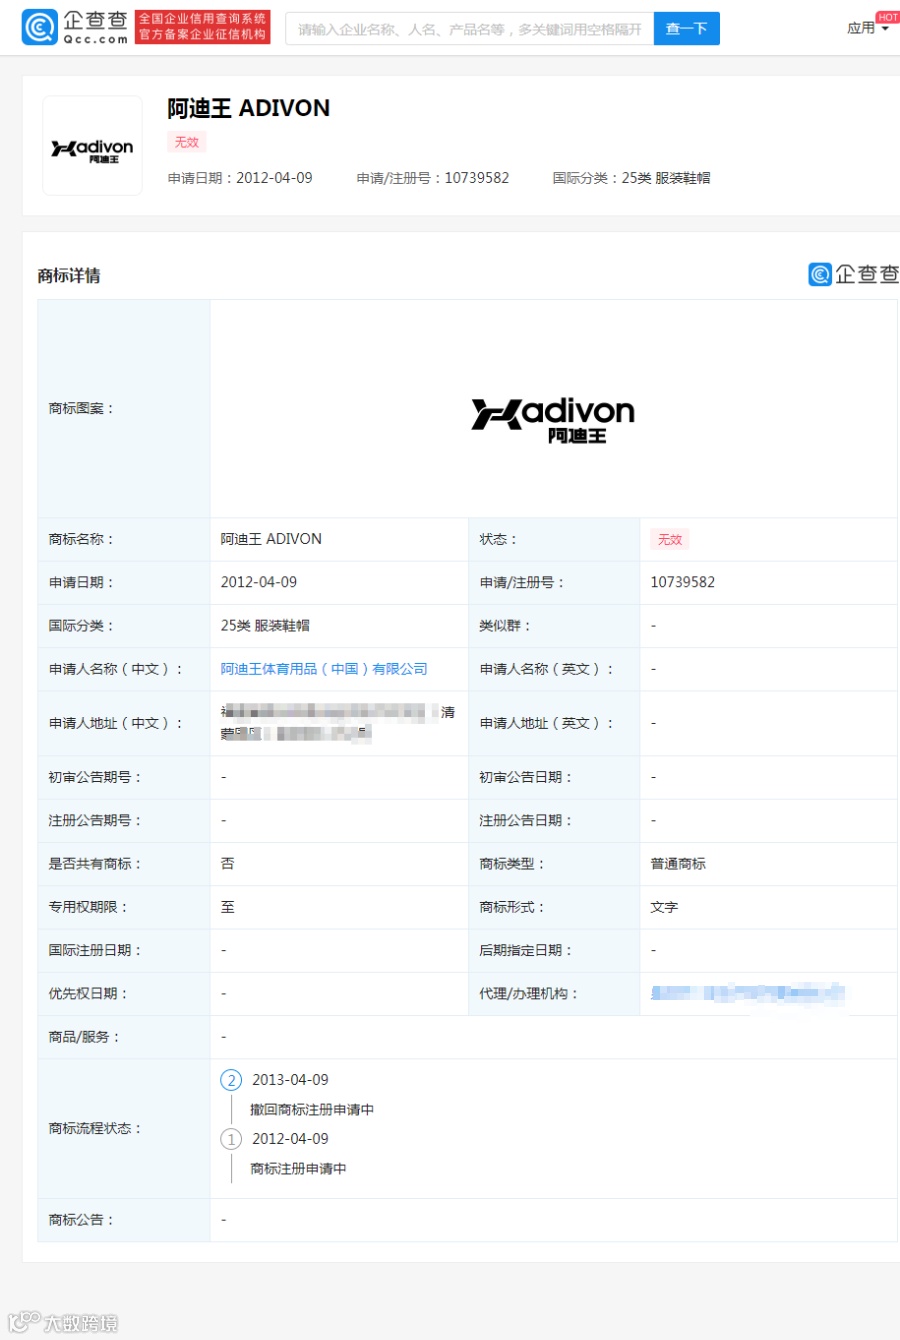The image size is (900, 1340).
Task: Click 文字 trademark form value
Action: click(x=664, y=907)
